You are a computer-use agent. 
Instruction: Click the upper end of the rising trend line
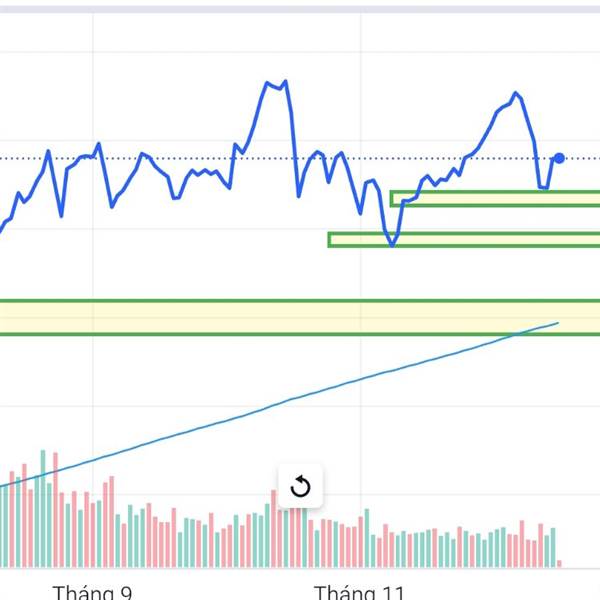(x=557, y=323)
